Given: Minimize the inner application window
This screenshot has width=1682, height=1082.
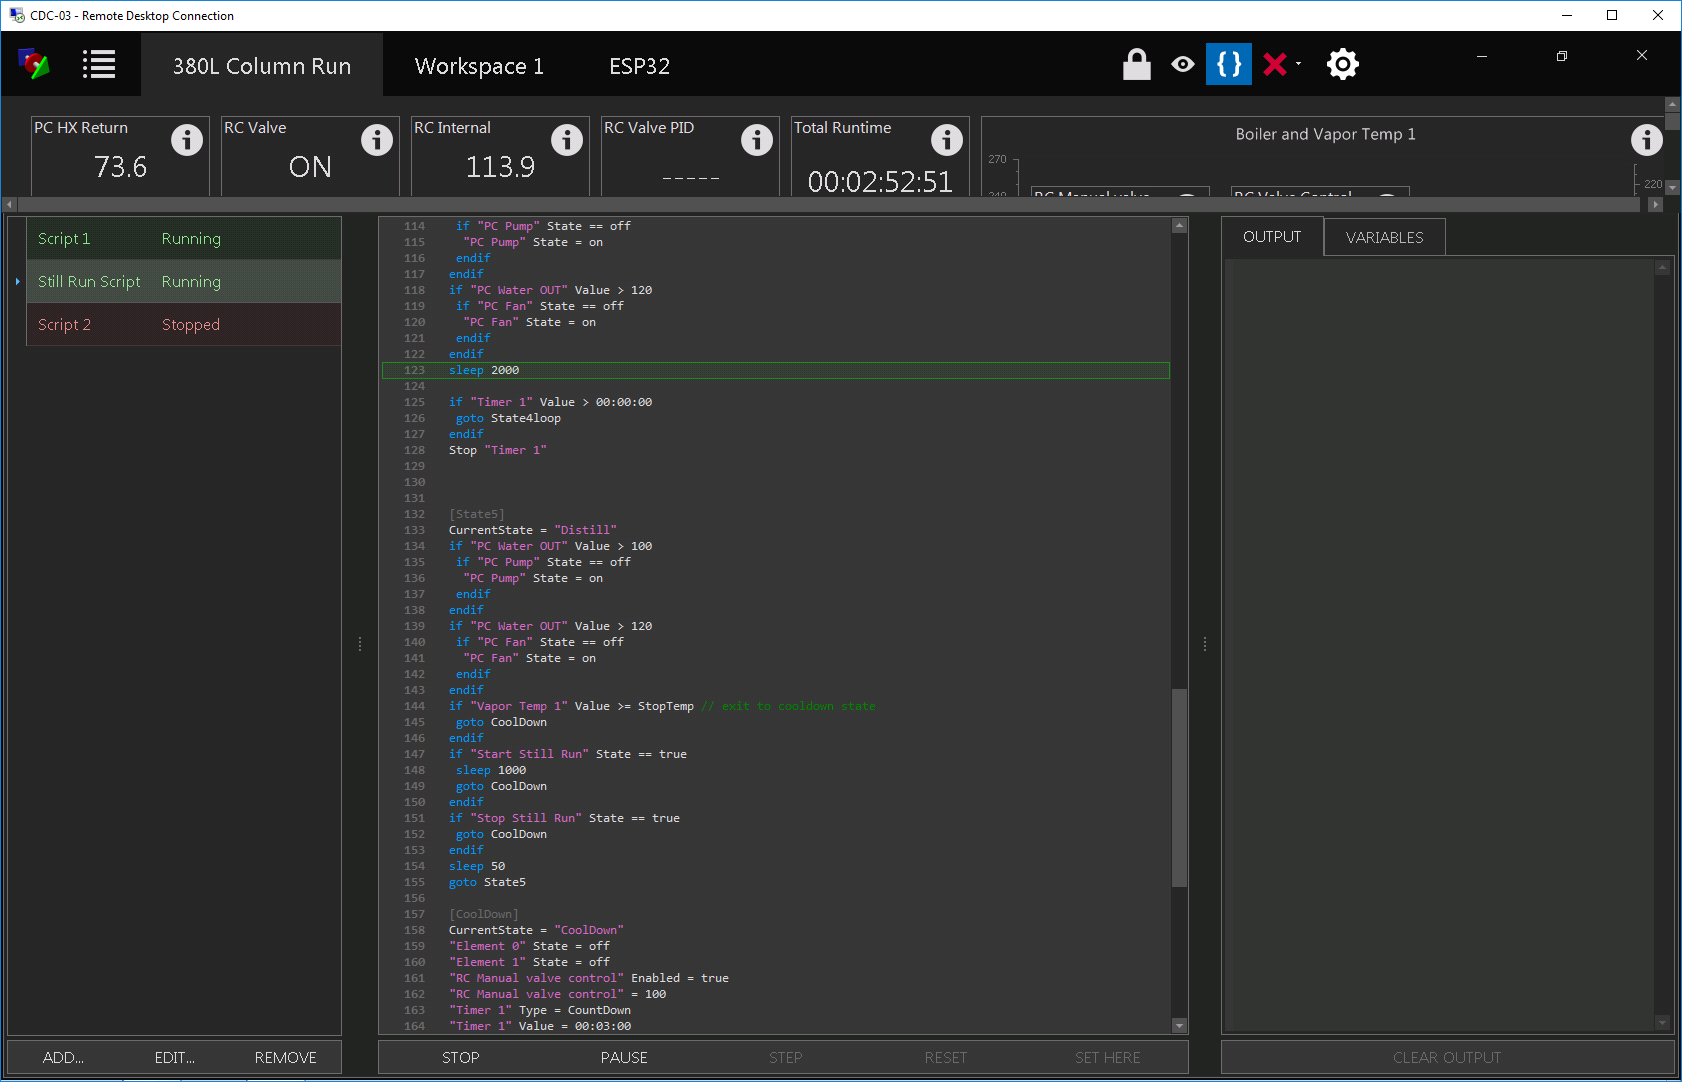Looking at the screenshot, I should 1482,56.
